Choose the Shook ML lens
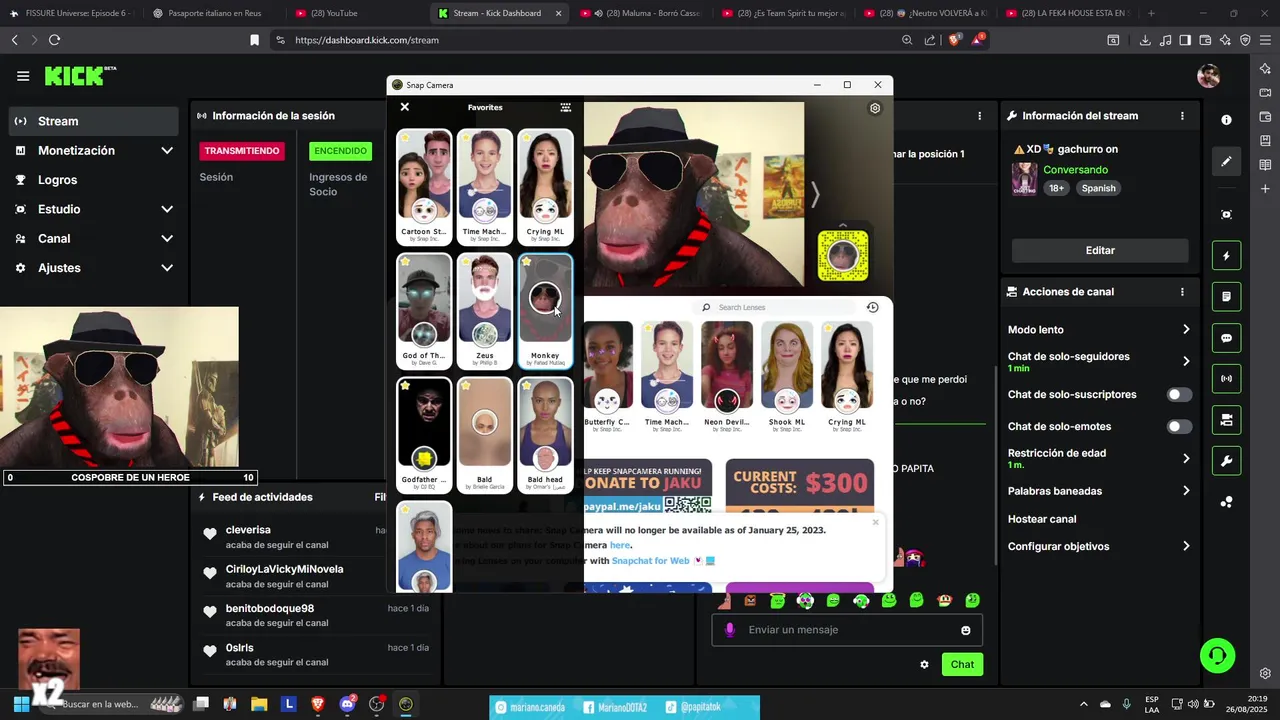Screen dimensions: 1280x720 (787, 377)
